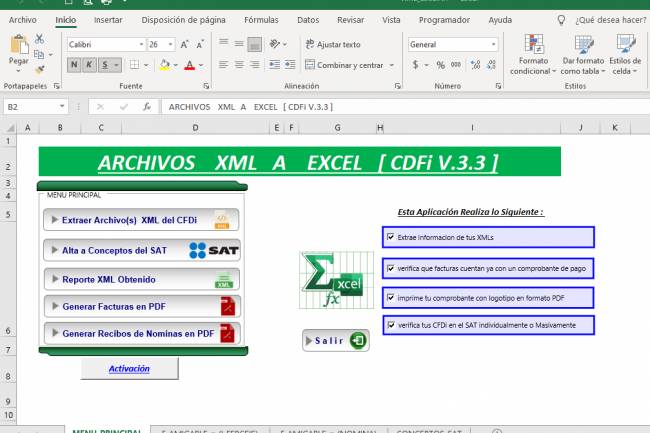Screen dimensions: 650x433
Task: Click the Paste (Pegar) clipboard icon
Action: click(19, 45)
